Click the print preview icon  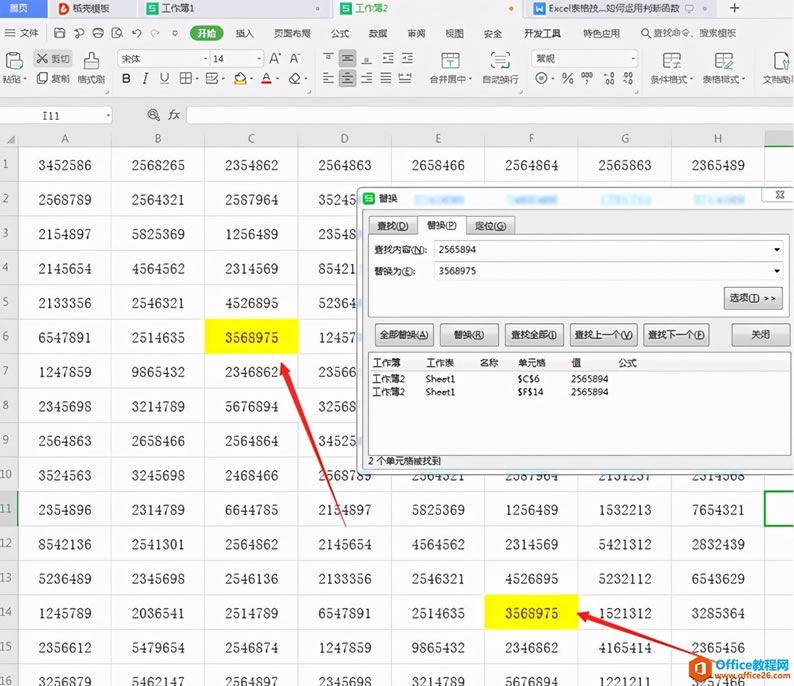(117, 33)
